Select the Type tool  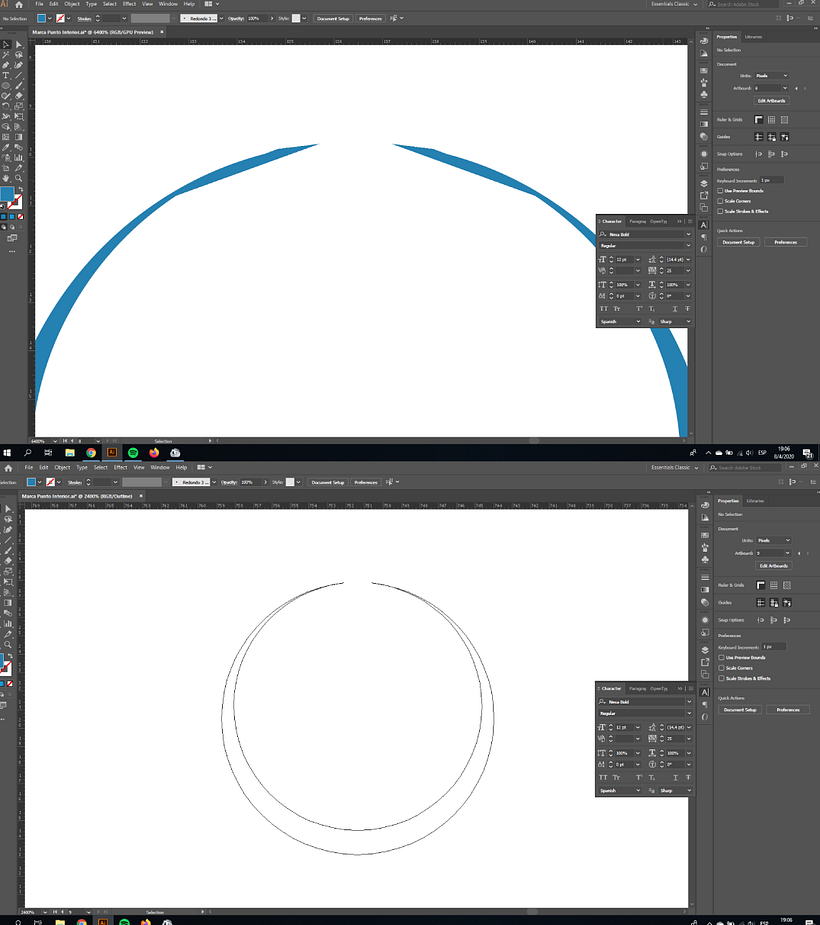click(6, 74)
